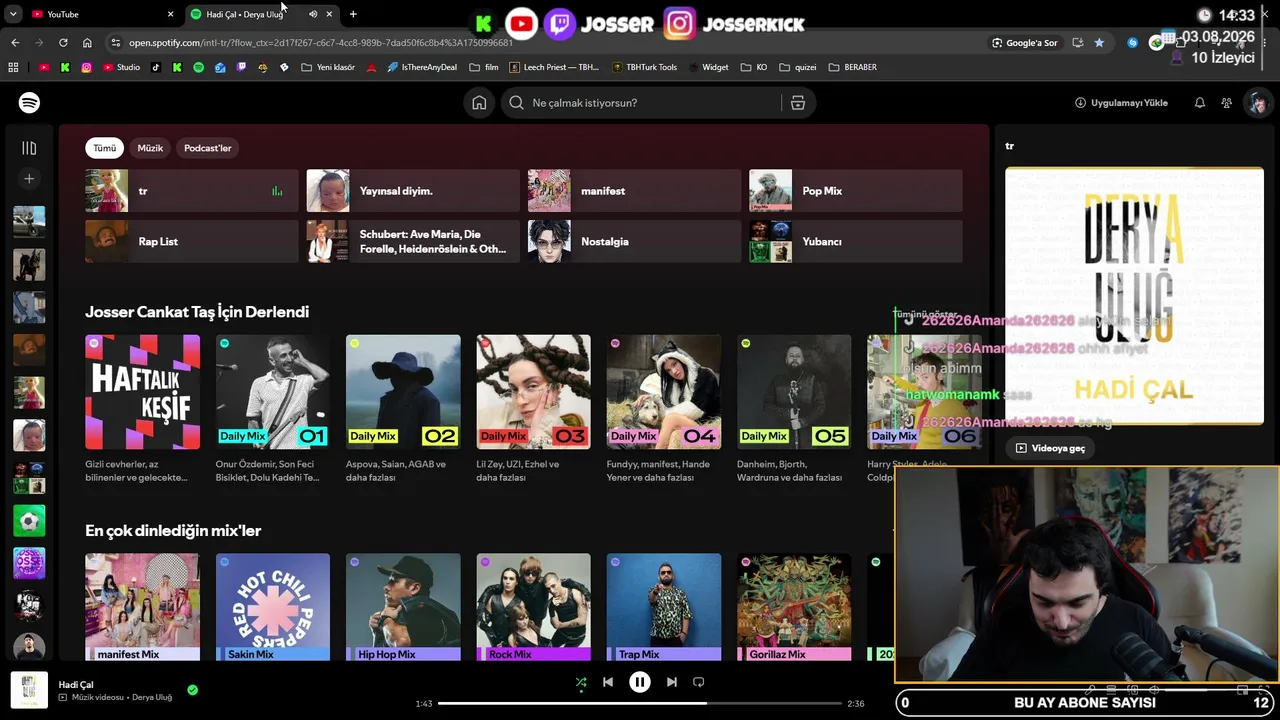Open the Rock Mix cover
The image size is (1280, 720).
coord(534,607)
